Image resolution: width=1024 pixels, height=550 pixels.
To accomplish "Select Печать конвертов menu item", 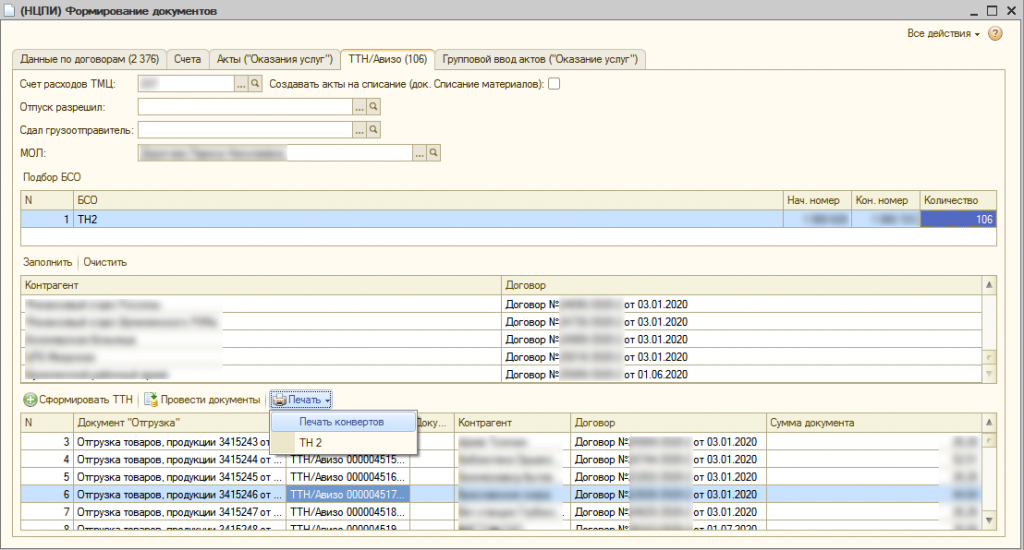I will pyautogui.click(x=341, y=422).
